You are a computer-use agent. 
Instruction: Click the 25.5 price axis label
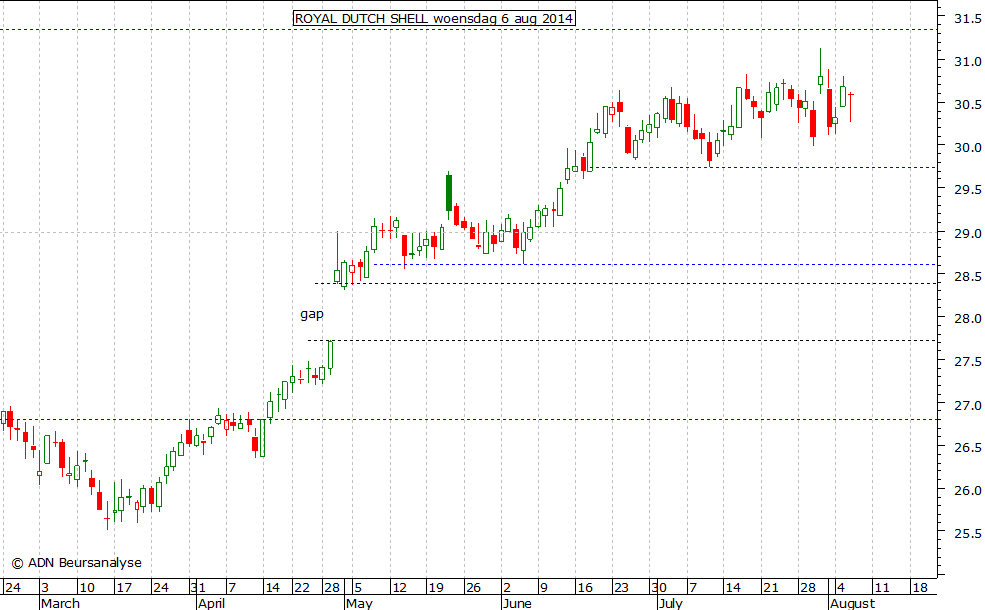(x=967, y=534)
